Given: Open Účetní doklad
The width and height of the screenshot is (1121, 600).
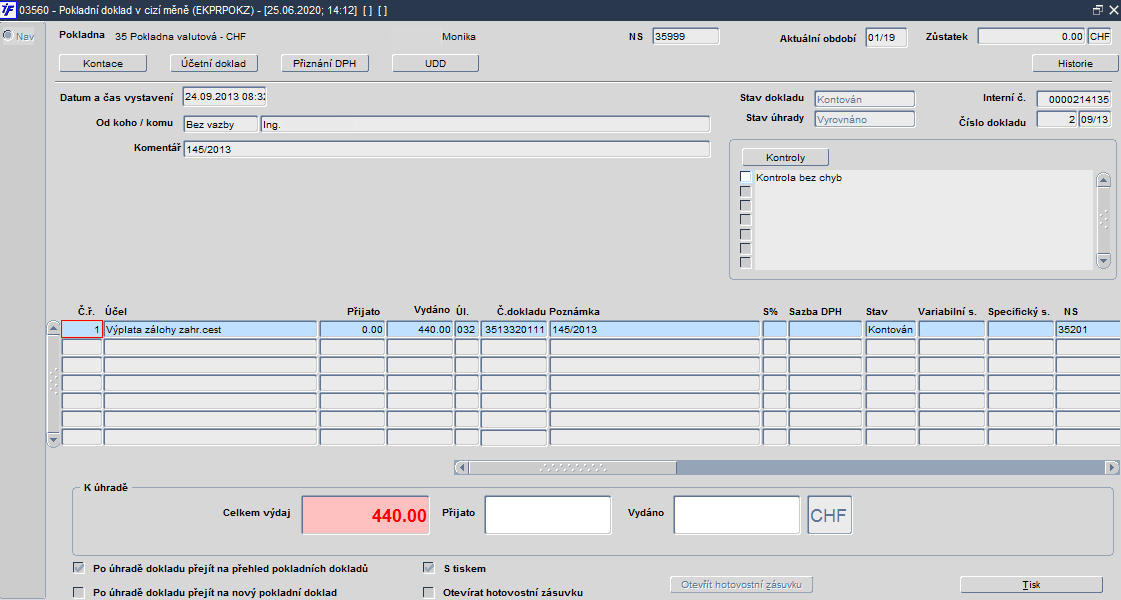Looking at the screenshot, I should click(x=214, y=64).
